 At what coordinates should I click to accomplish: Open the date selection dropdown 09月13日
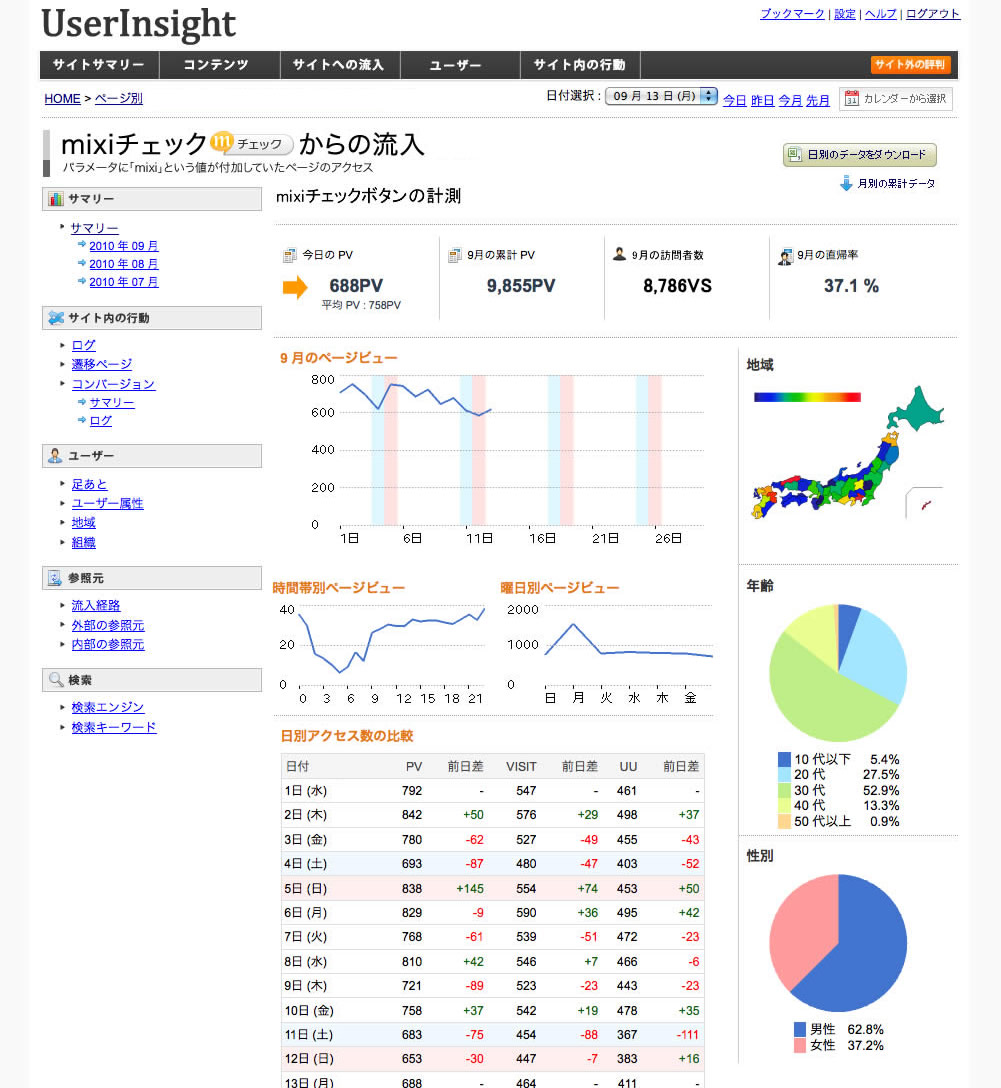661,96
